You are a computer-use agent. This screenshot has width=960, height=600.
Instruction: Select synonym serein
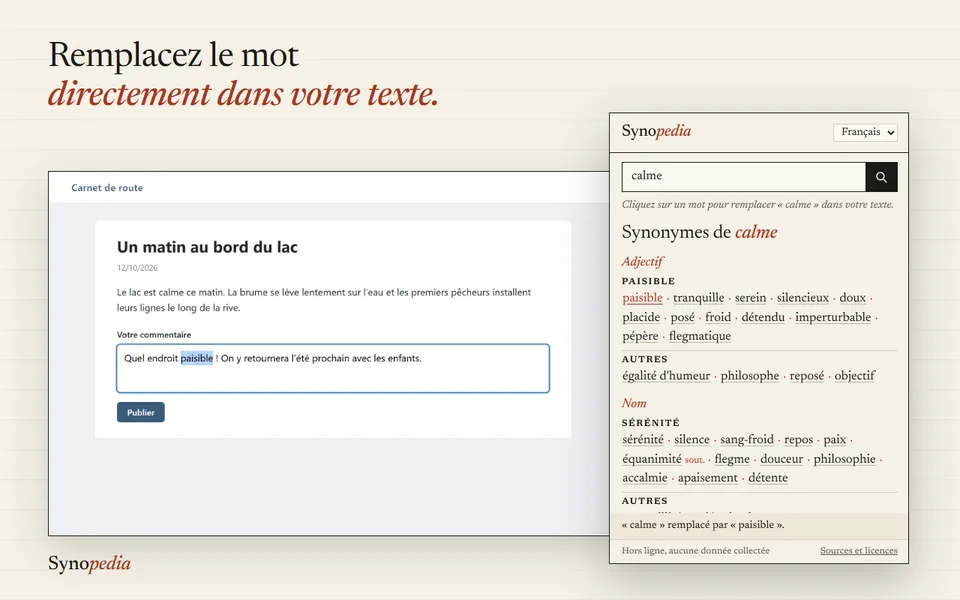pyautogui.click(x=750, y=298)
